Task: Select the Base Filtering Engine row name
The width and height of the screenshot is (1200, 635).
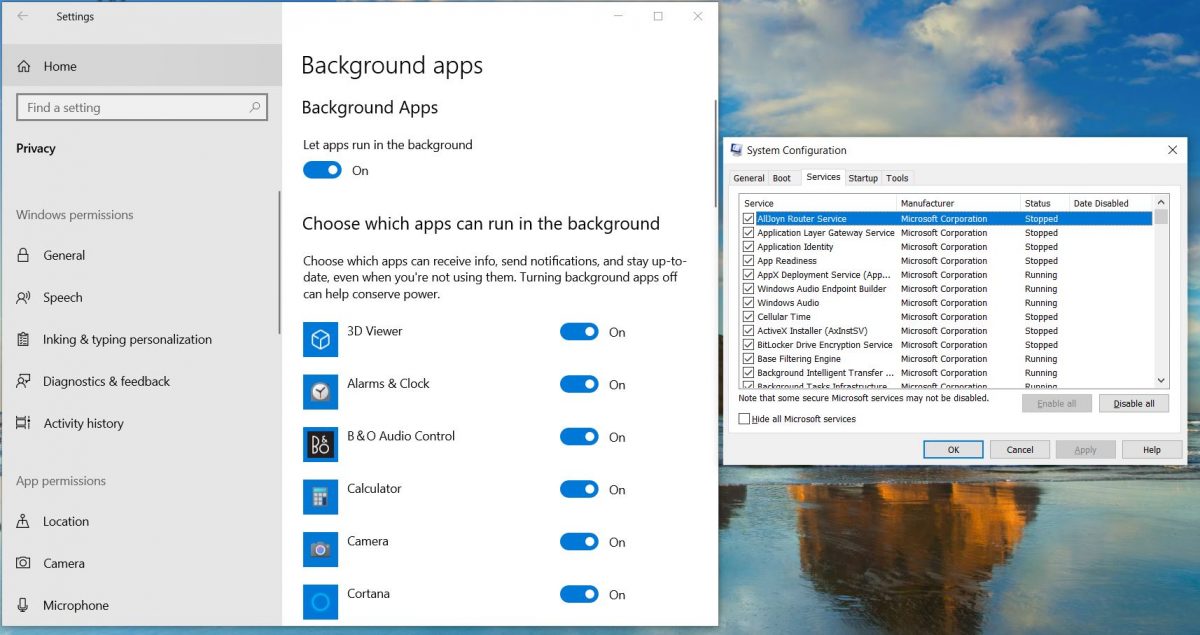Action: point(799,359)
